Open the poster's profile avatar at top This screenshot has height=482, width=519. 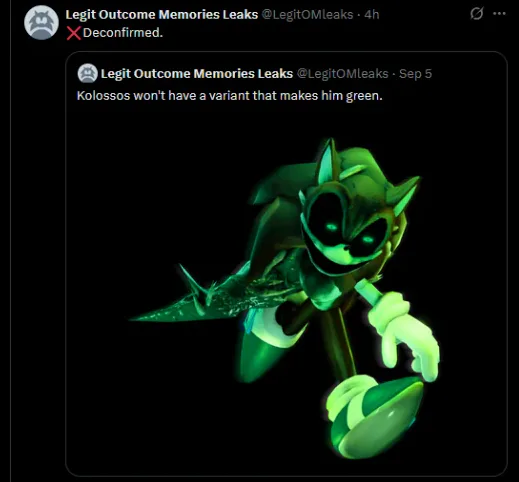pos(41,23)
